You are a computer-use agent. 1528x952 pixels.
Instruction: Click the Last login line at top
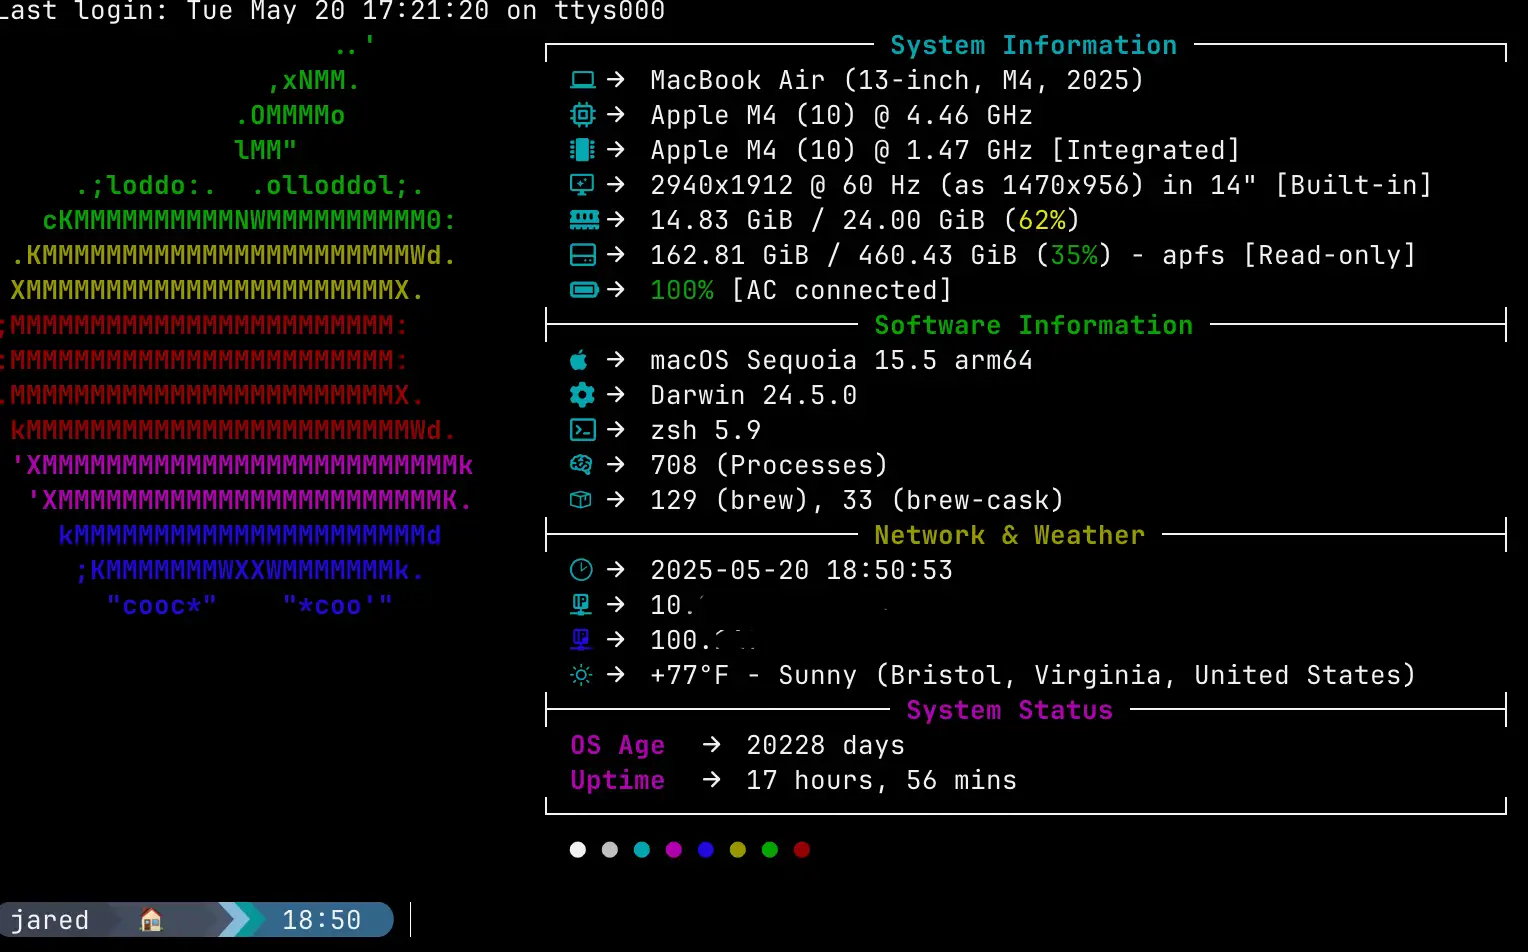(x=332, y=12)
